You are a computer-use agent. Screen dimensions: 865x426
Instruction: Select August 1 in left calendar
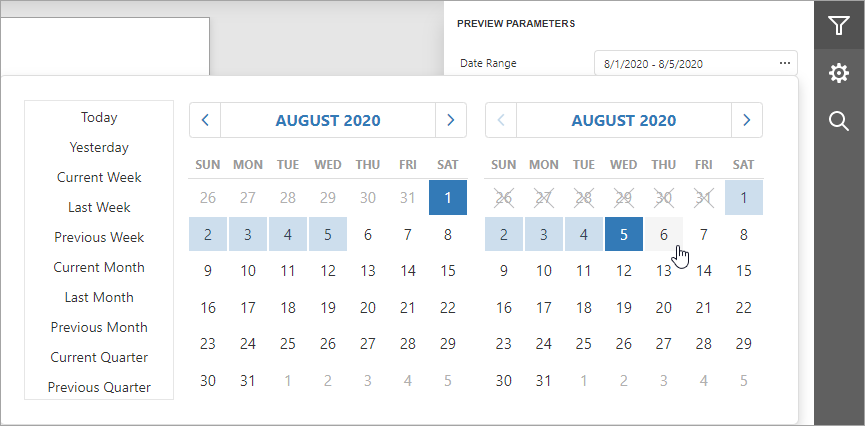447,197
